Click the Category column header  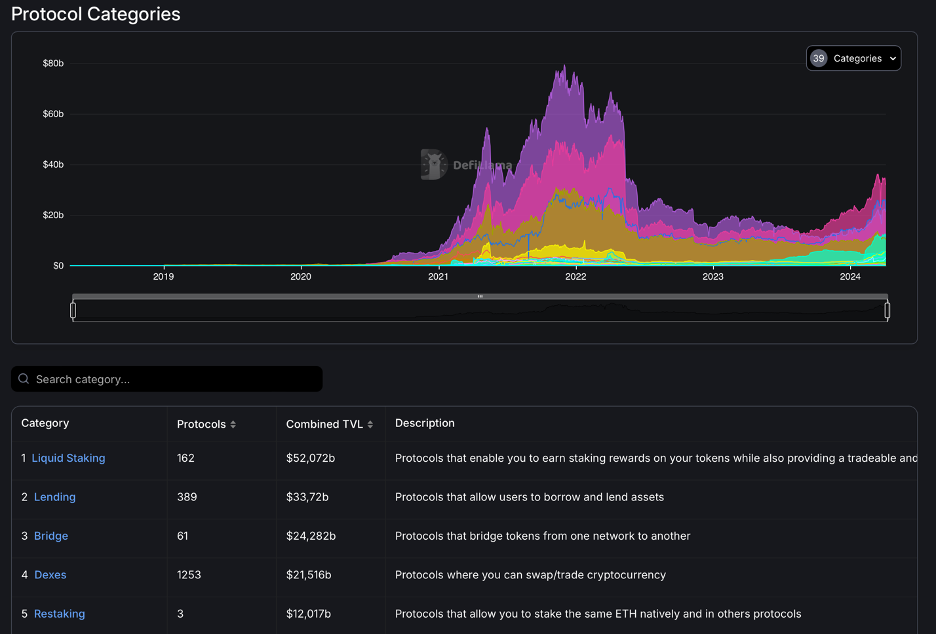point(45,423)
